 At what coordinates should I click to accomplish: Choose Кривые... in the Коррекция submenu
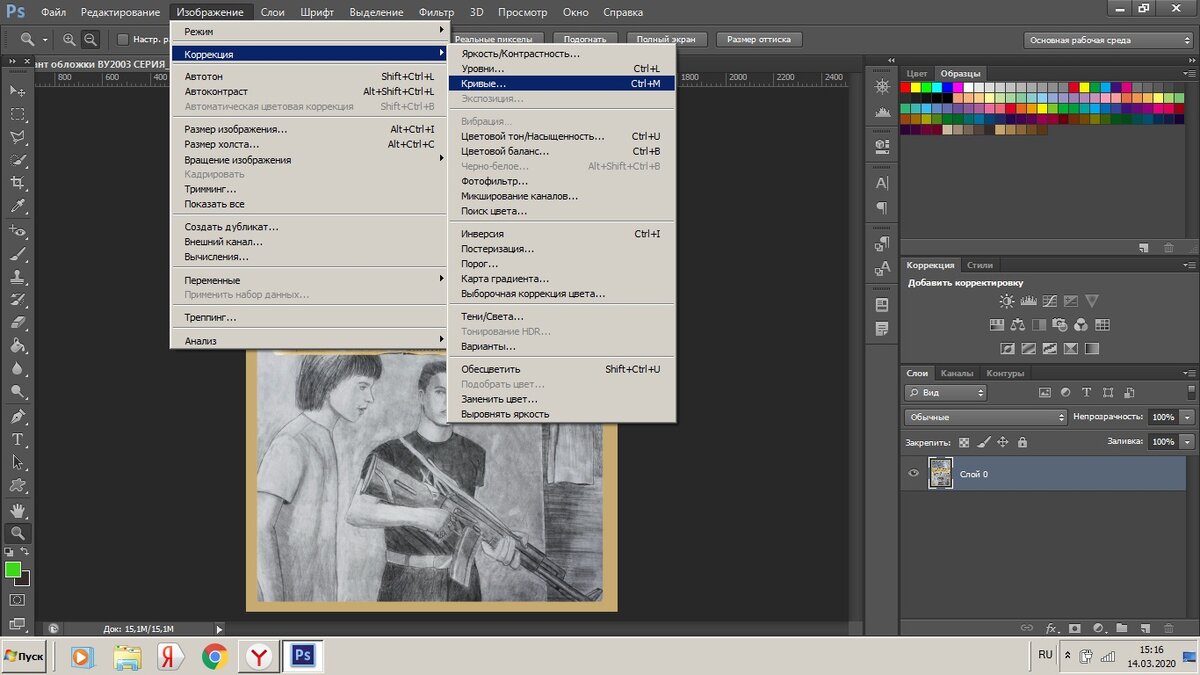point(484,84)
